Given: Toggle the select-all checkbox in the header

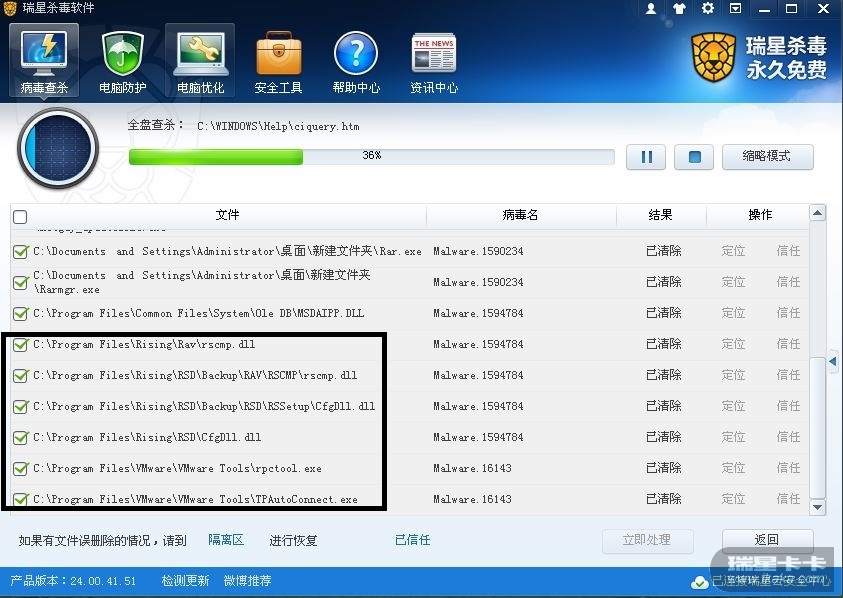Looking at the screenshot, I should click(x=20, y=217).
